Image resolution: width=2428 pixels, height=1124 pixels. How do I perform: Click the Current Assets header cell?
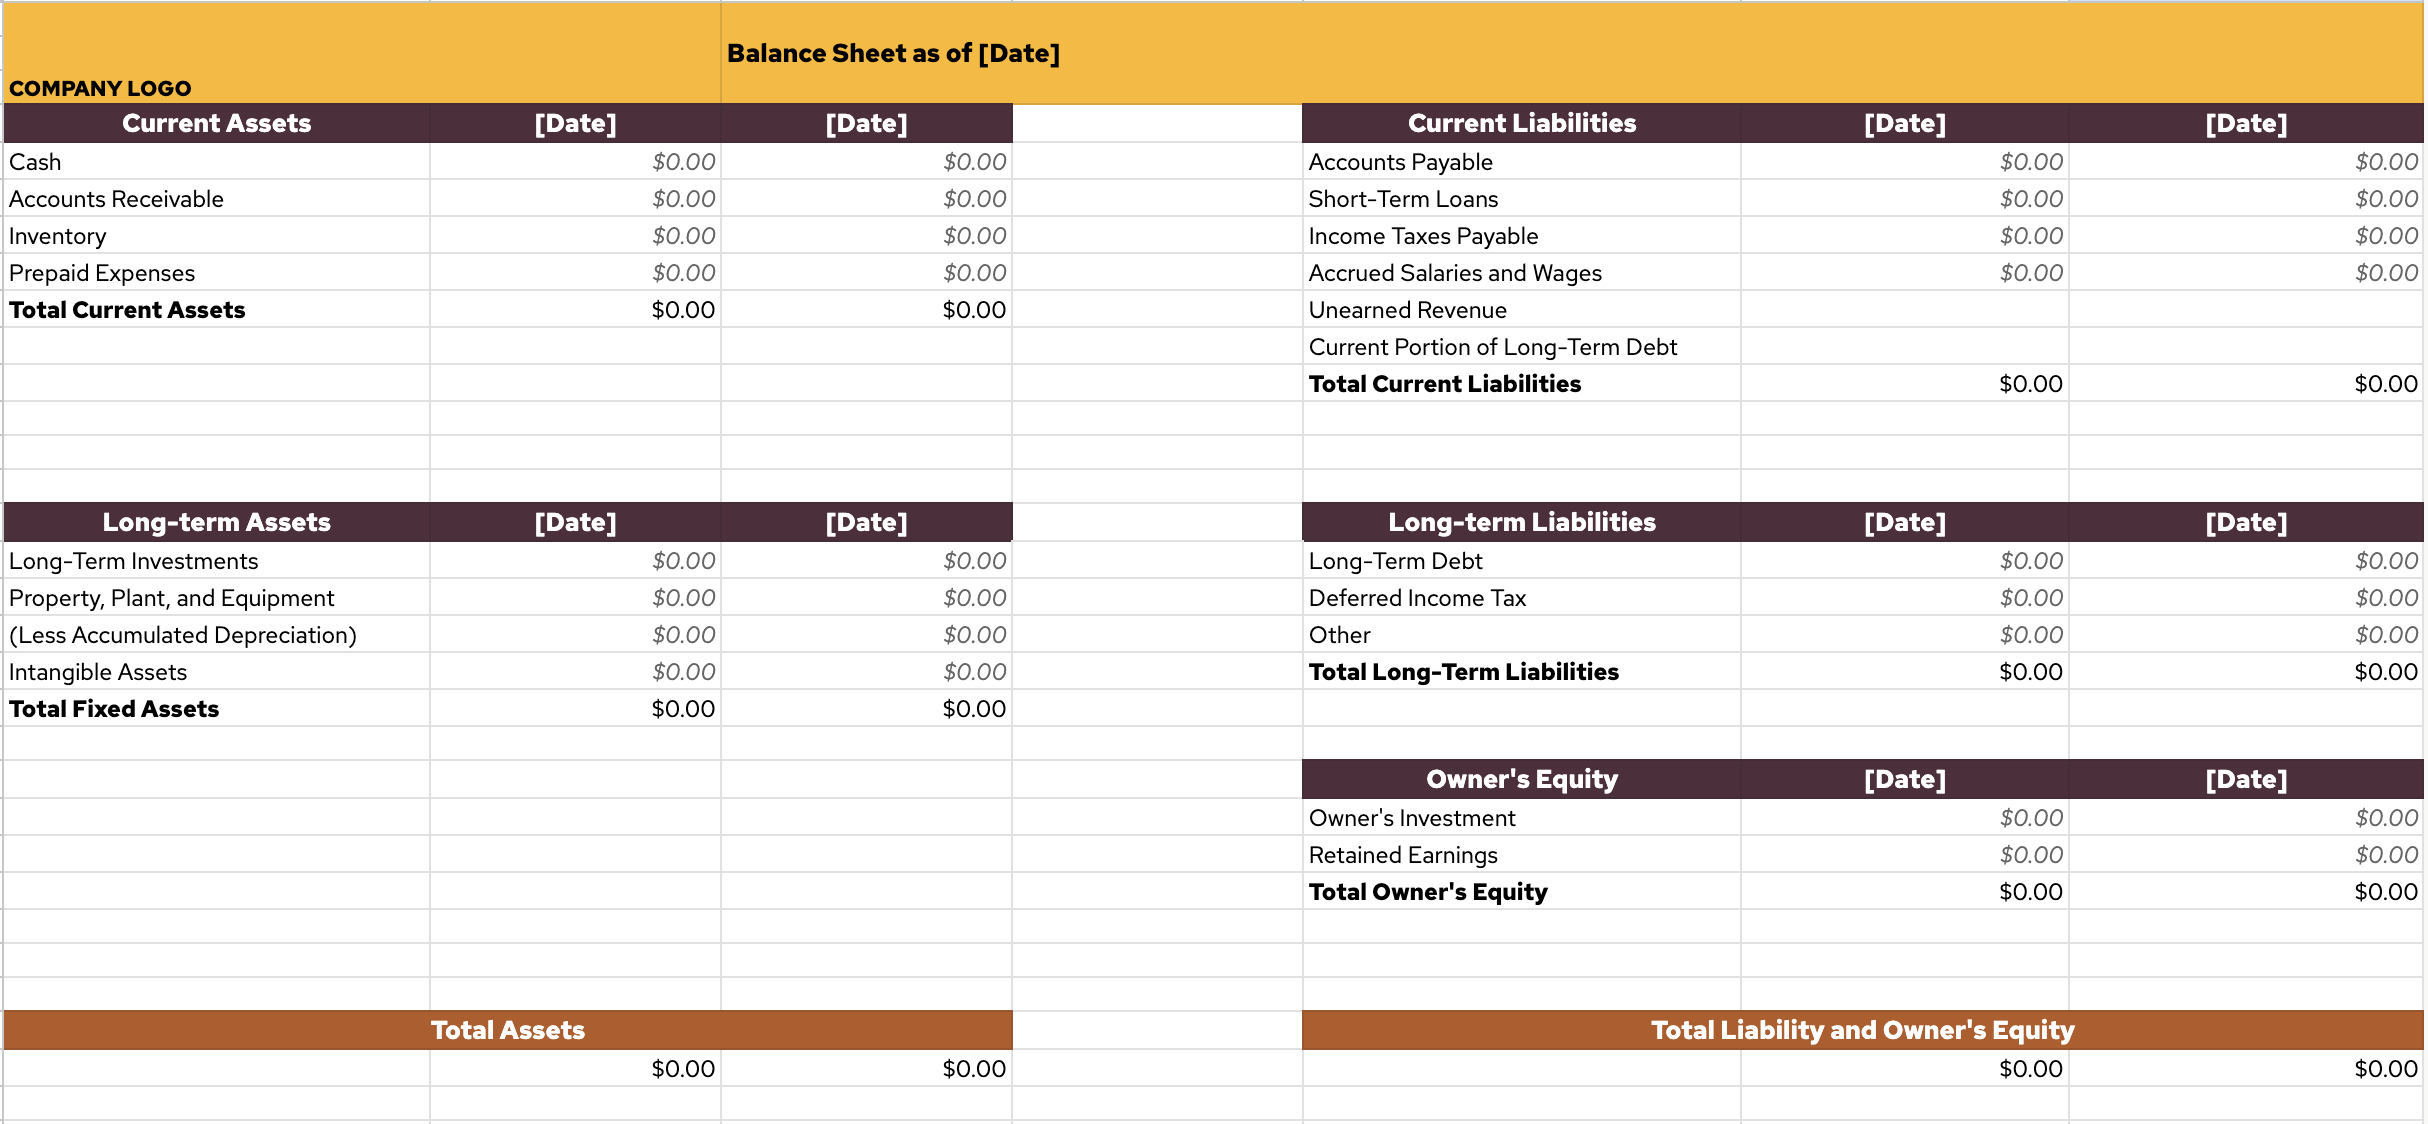tap(216, 123)
